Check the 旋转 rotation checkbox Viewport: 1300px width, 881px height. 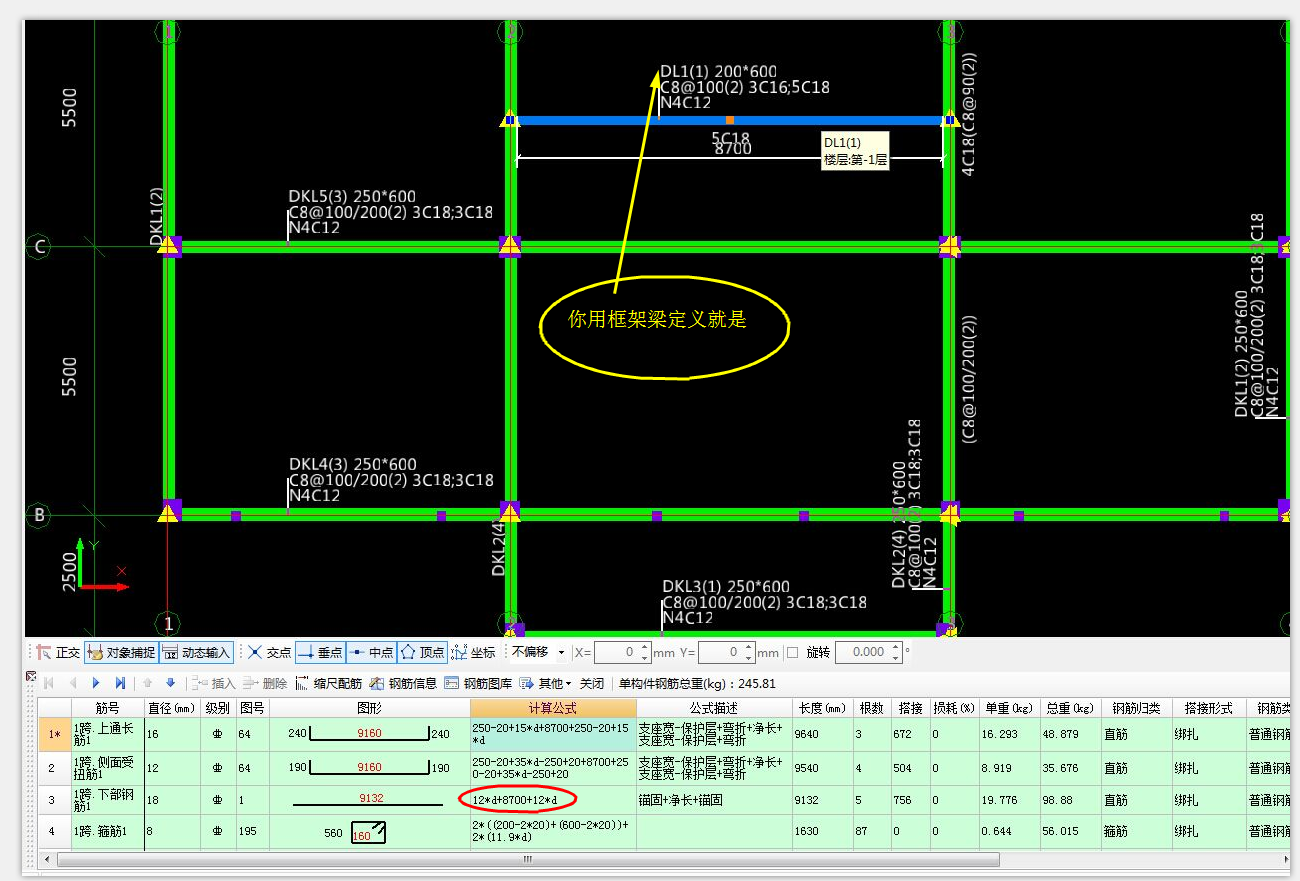[793, 652]
